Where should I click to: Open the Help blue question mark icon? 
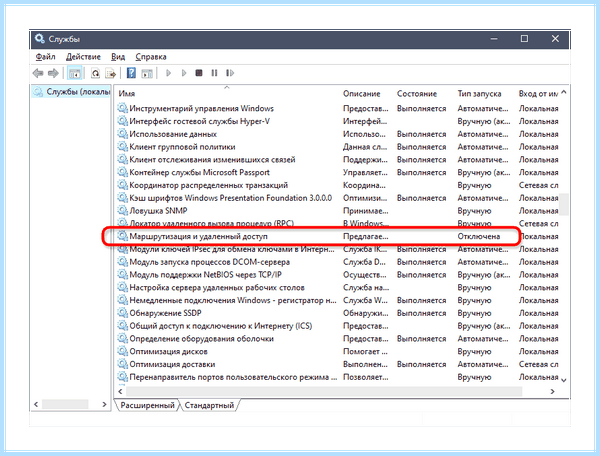click(131, 73)
